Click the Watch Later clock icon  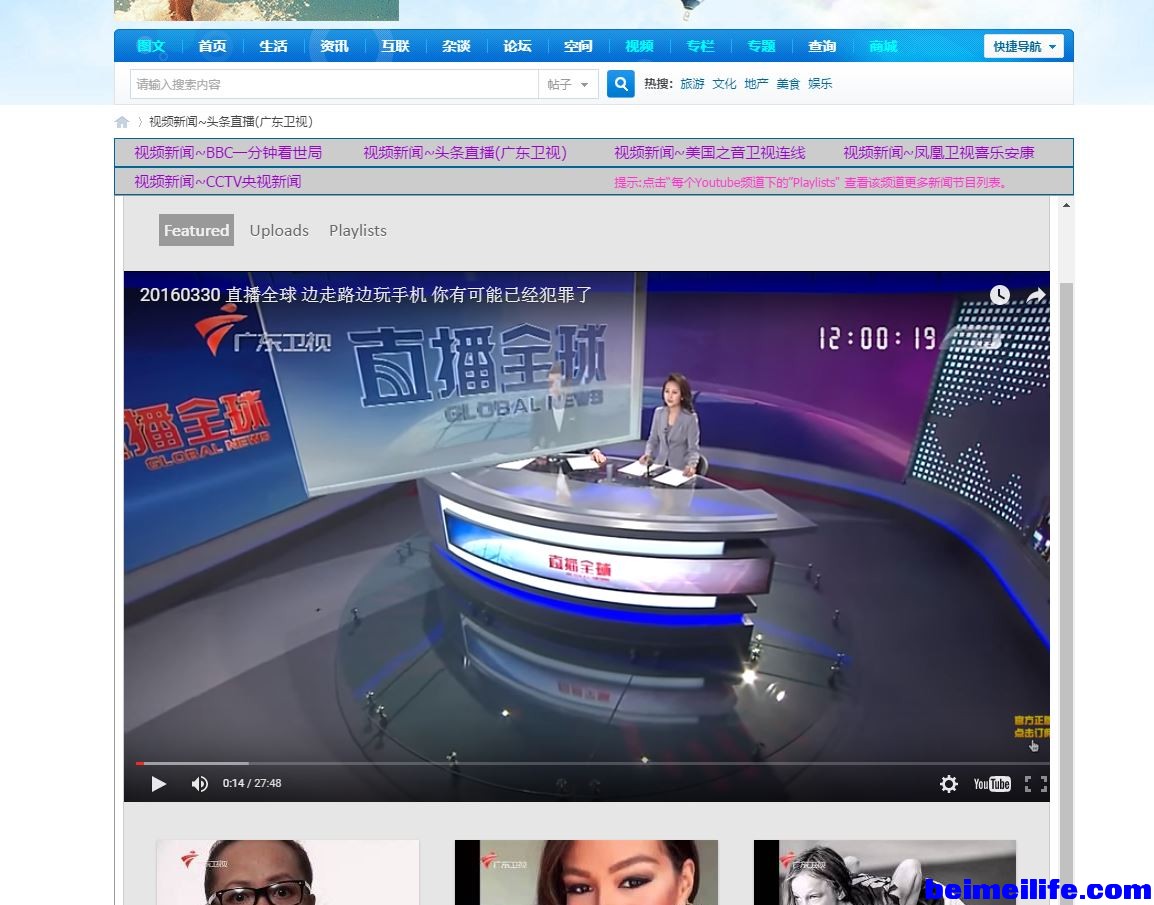1000,295
